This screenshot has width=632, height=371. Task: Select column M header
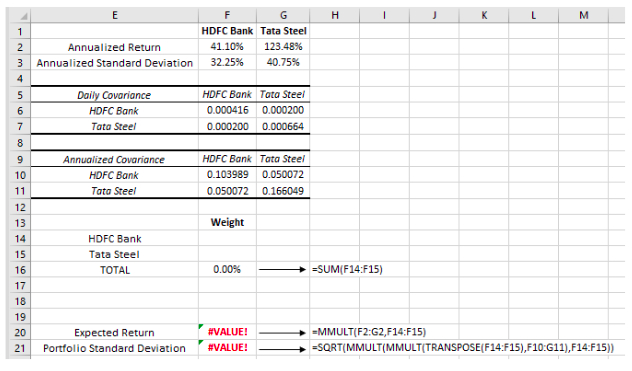point(584,15)
